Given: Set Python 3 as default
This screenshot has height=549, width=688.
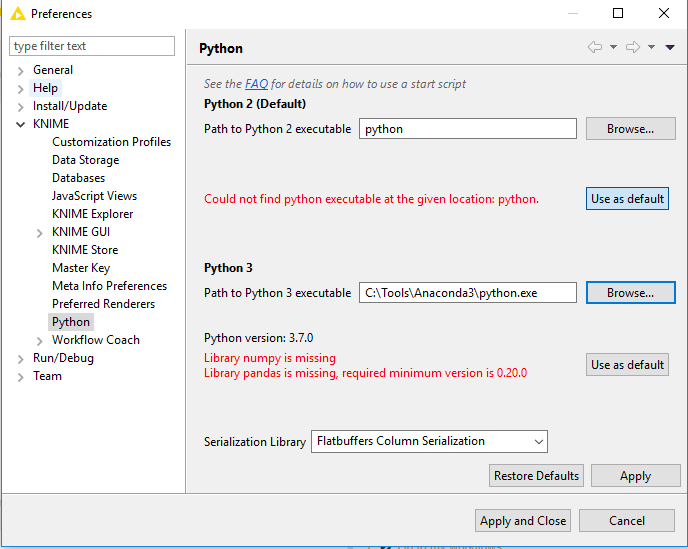Looking at the screenshot, I should (x=627, y=365).
